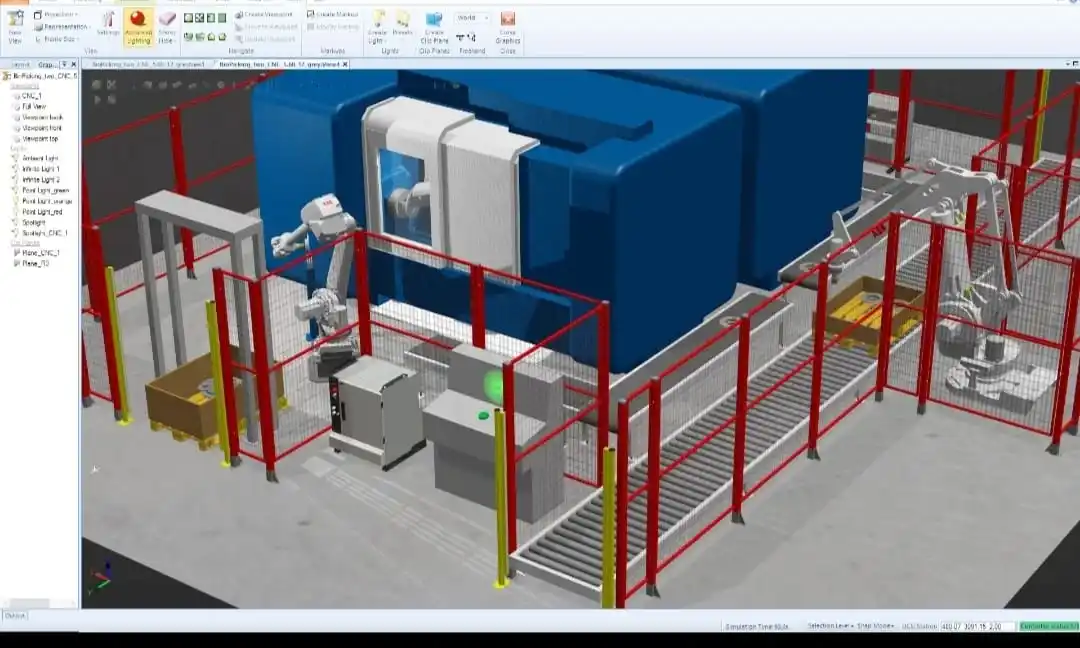Close the active 3D view tab
Image resolution: width=1080 pixels, height=648 pixels.
[x=345, y=64]
